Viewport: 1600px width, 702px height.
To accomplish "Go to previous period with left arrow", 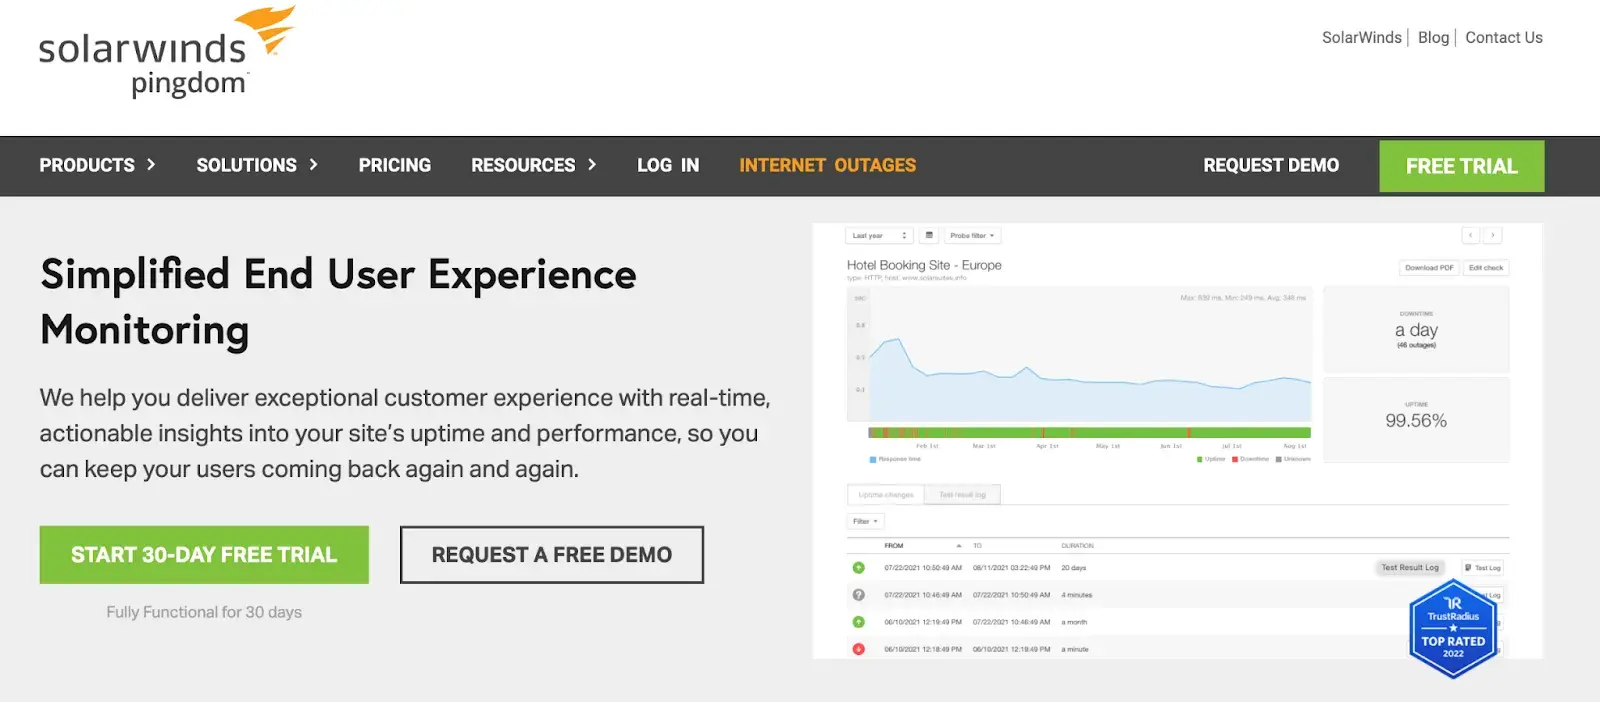I will click(1470, 236).
